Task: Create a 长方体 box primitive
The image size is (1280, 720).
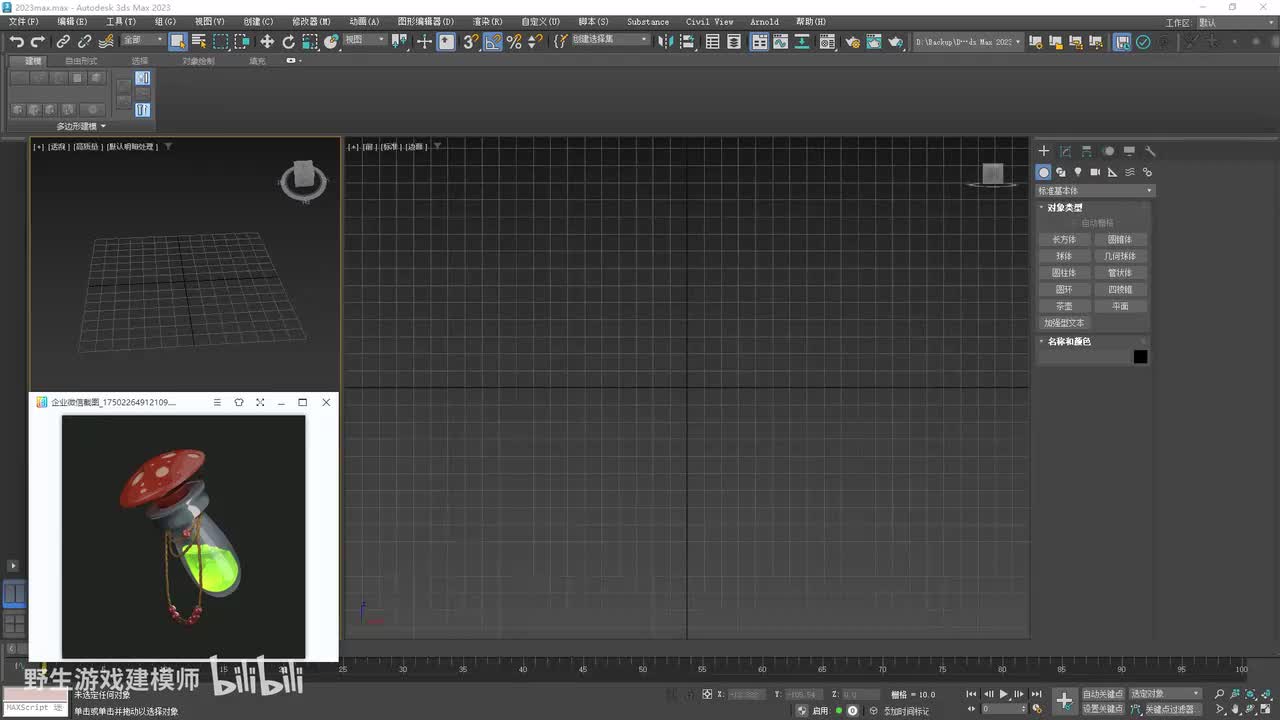Action: (x=1064, y=240)
